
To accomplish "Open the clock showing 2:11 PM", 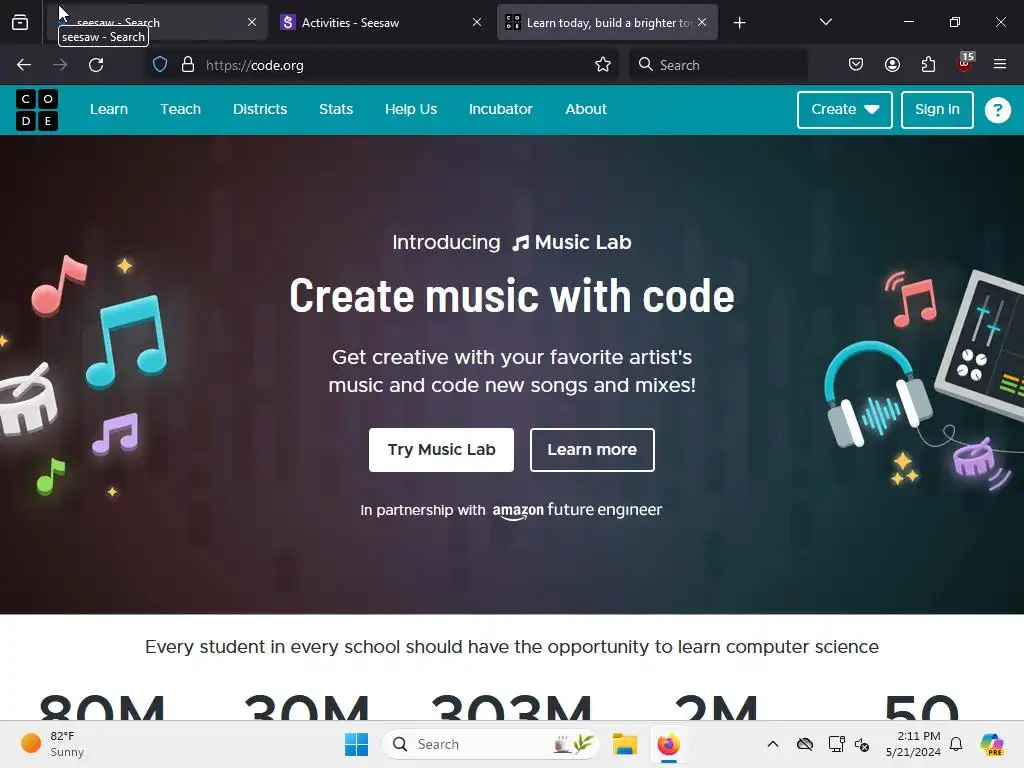I will [x=913, y=744].
